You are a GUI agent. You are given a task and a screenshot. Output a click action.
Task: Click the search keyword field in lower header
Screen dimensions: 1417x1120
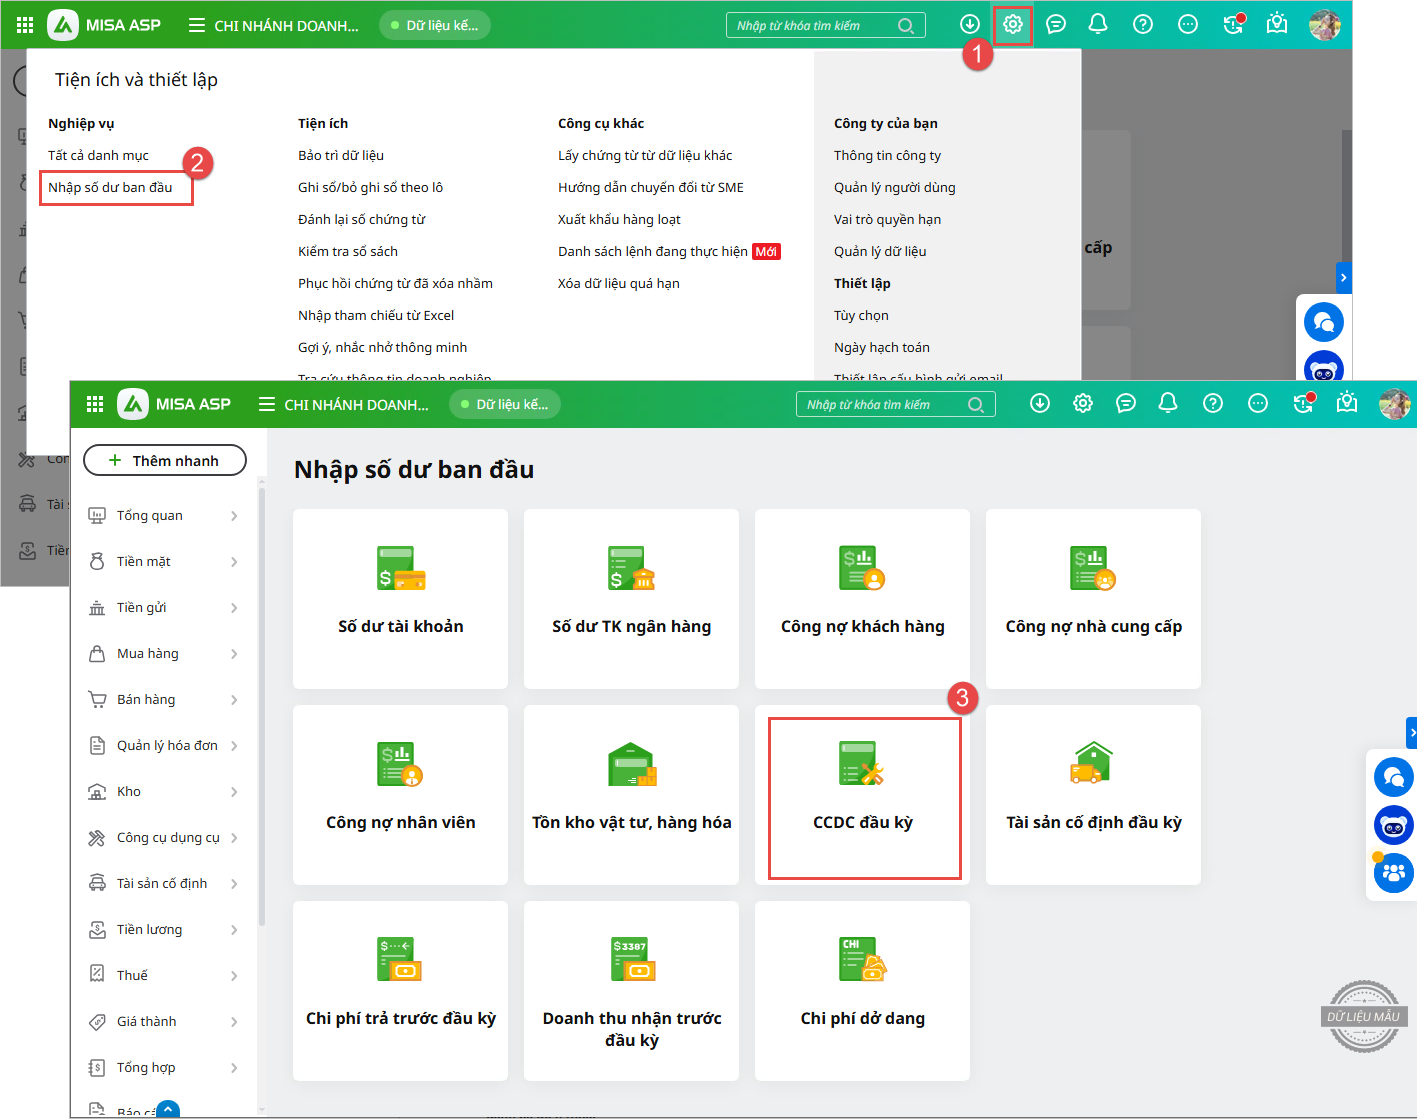[880, 405]
